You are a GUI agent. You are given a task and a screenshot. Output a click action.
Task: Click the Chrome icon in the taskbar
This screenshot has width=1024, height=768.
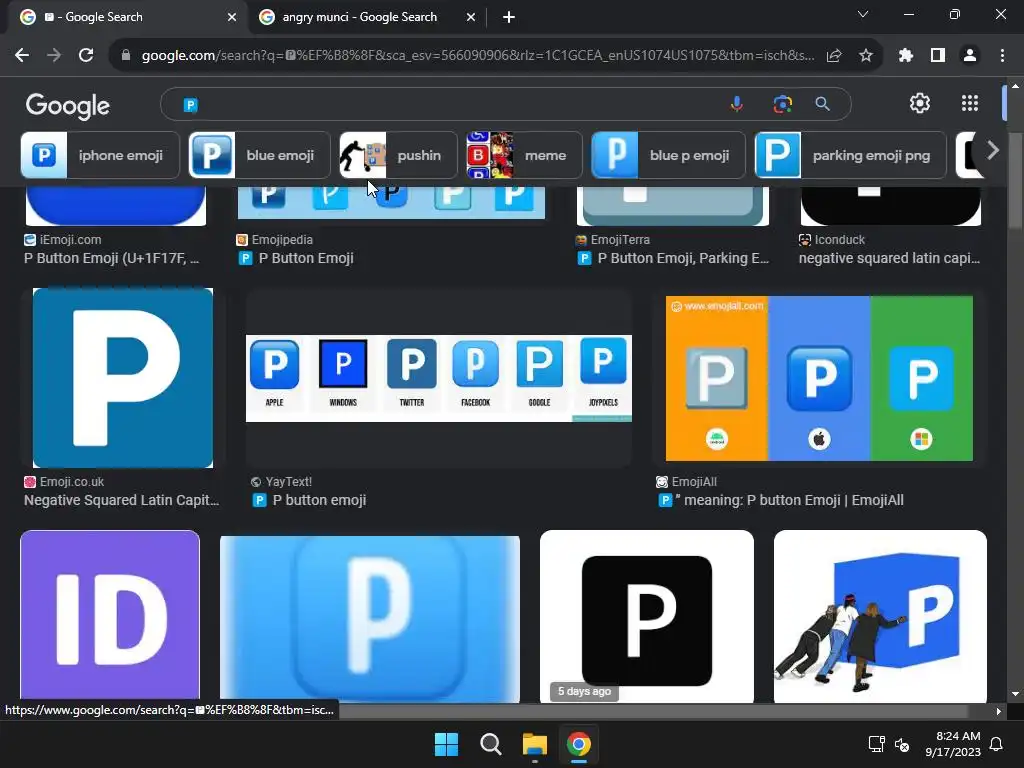coord(579,744)
